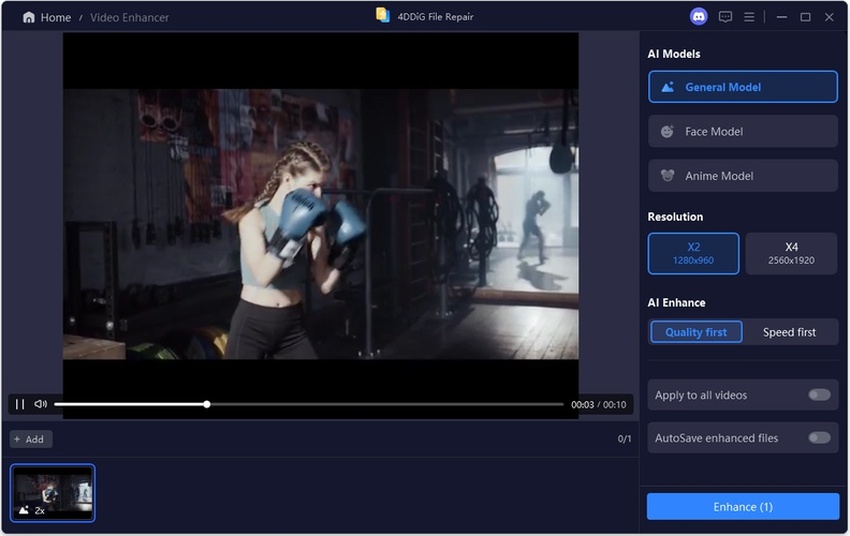
Task: Pause the video playback
Action: 20,404
